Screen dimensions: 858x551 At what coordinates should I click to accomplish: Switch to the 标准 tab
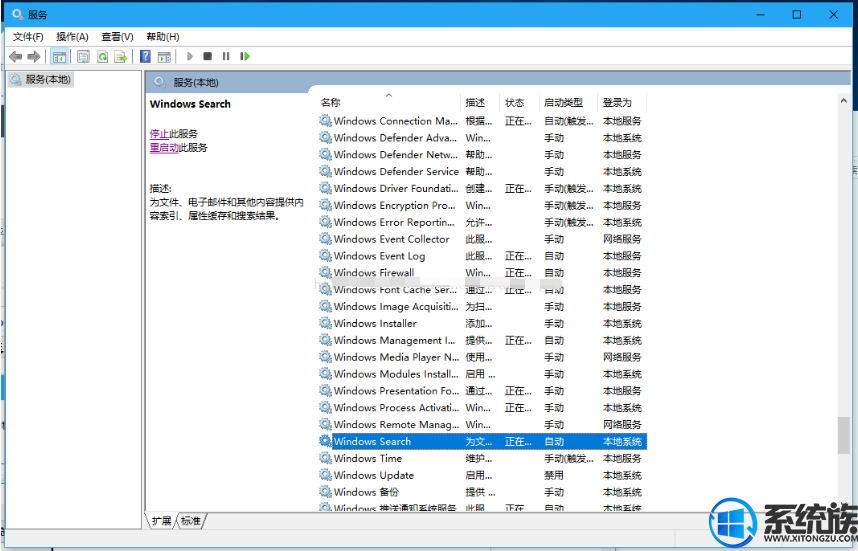(x=190, y=521)
